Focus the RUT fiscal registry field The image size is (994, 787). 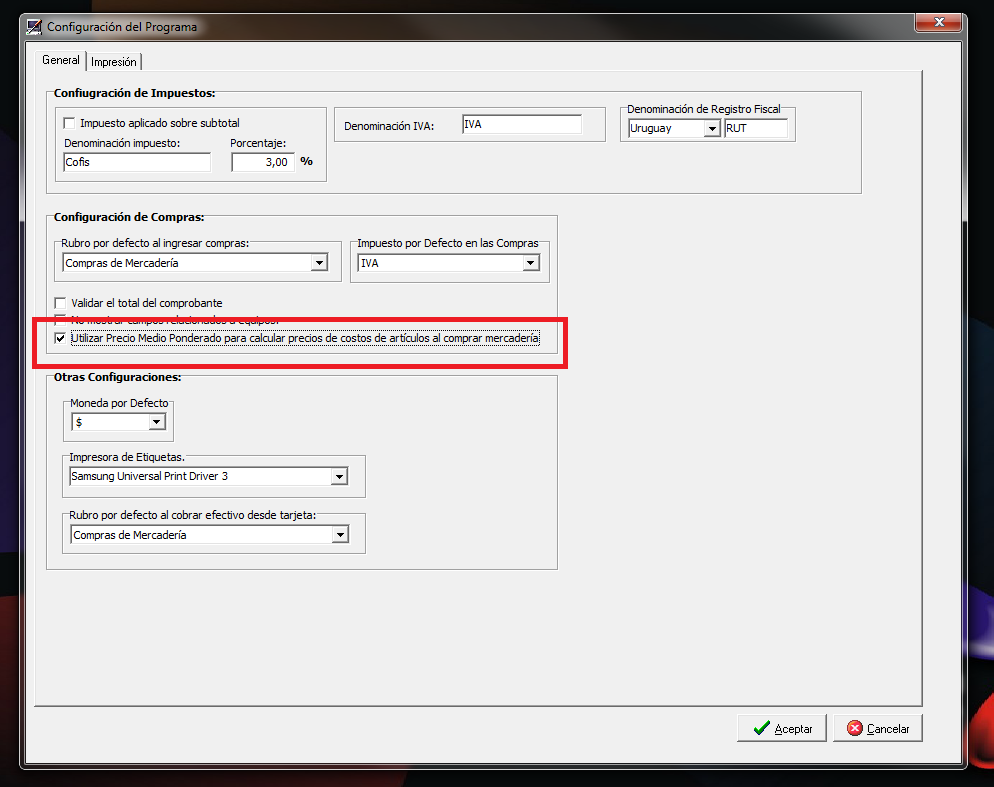[755, 129]
